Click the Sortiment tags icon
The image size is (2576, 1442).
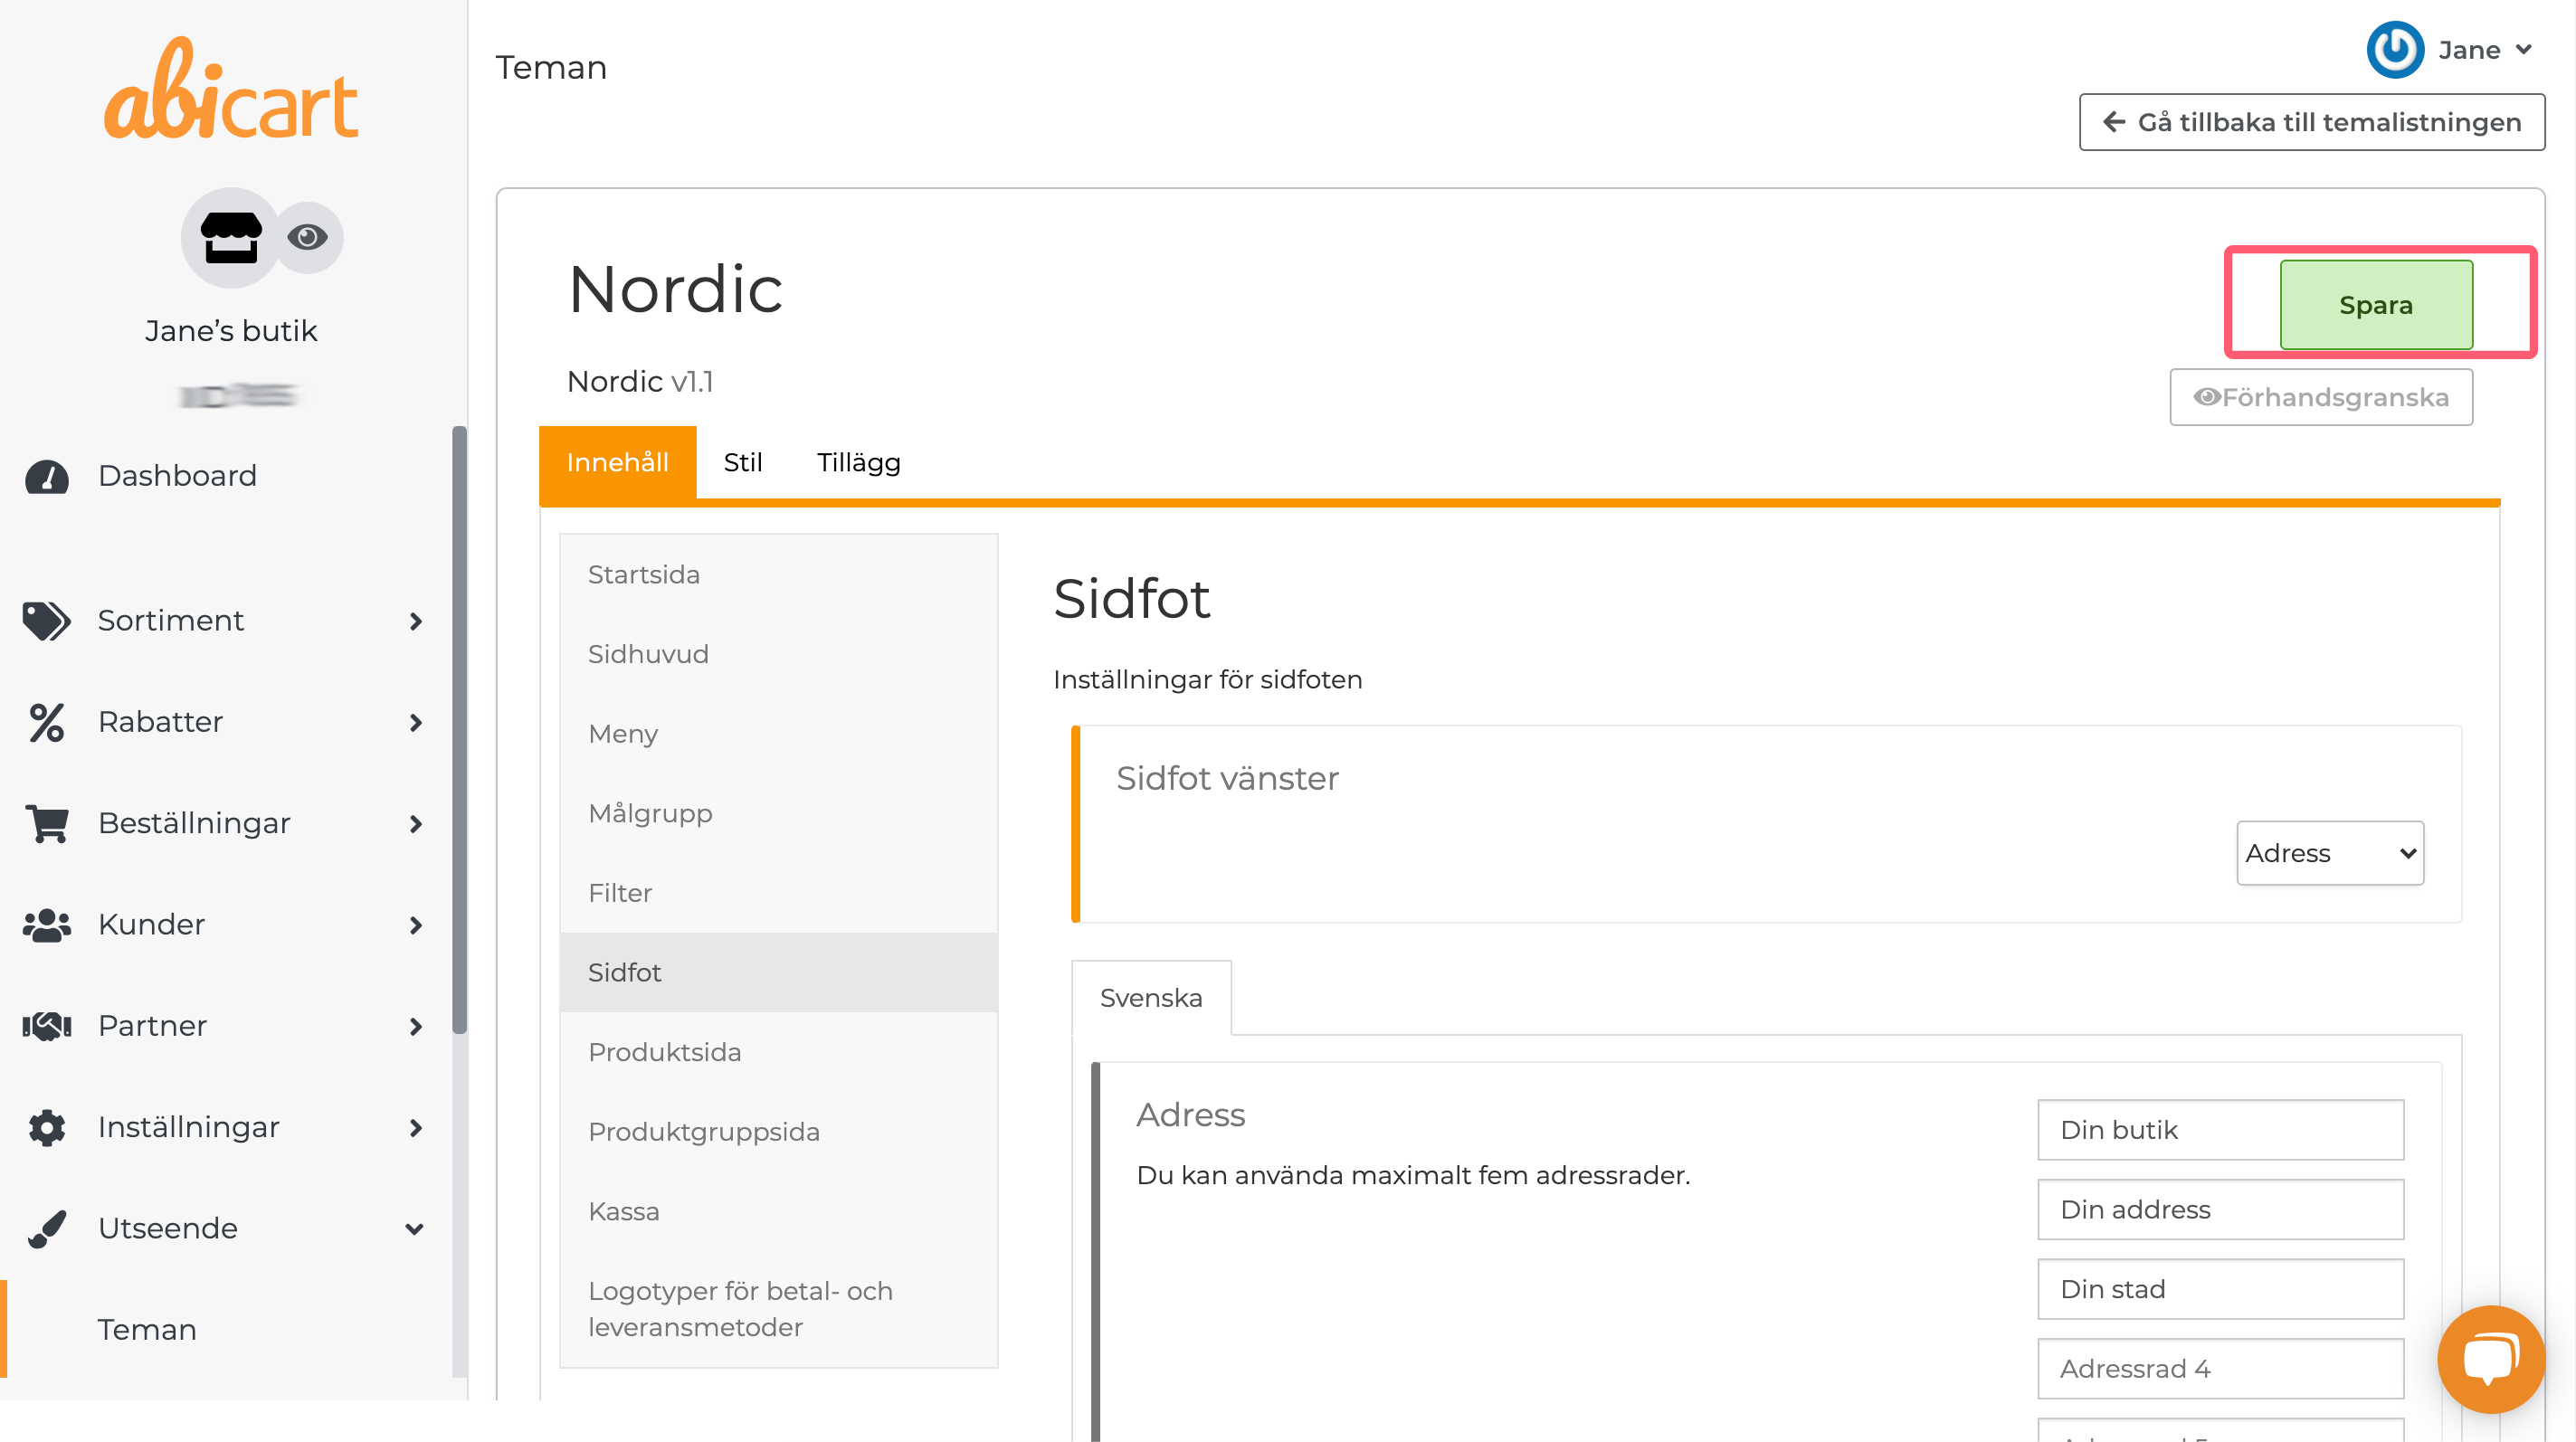(46, 621)
